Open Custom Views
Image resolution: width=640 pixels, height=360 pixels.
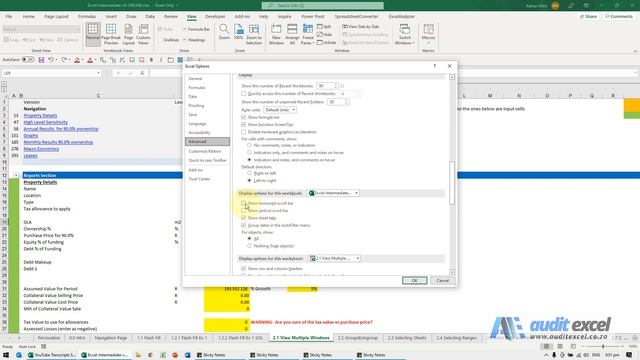143,34
